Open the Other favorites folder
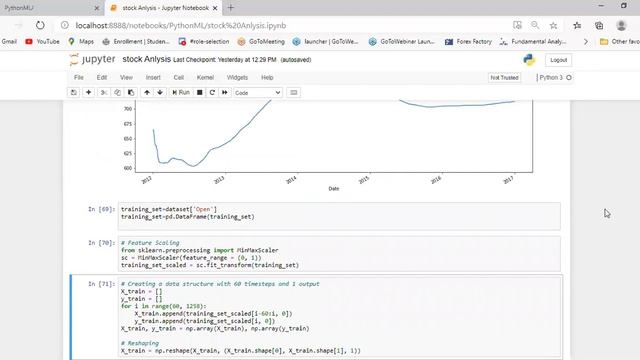640x360 pixels. [x=620, y=42]
